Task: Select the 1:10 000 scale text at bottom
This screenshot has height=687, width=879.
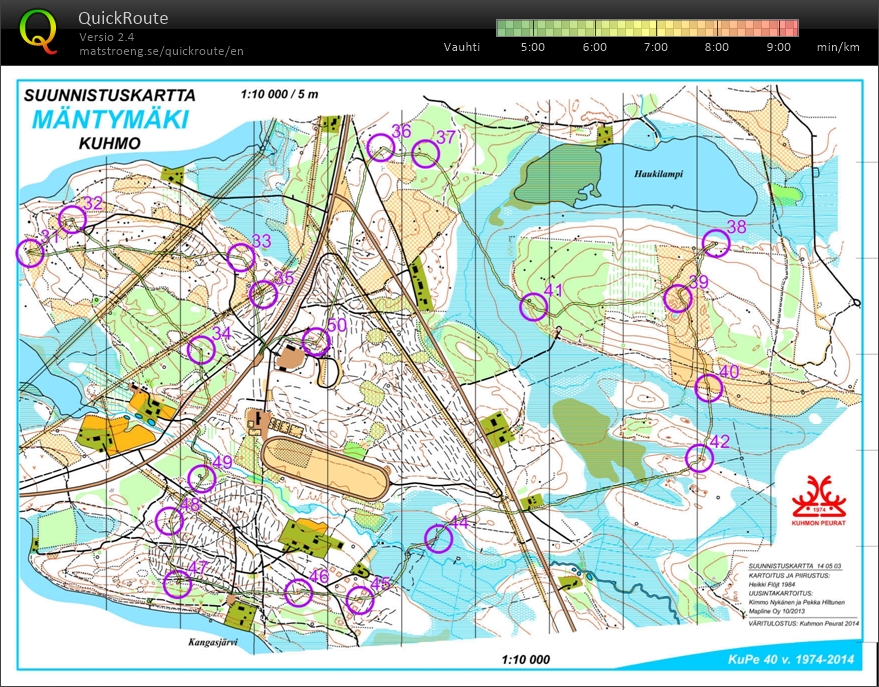Action: coord(527,658)
